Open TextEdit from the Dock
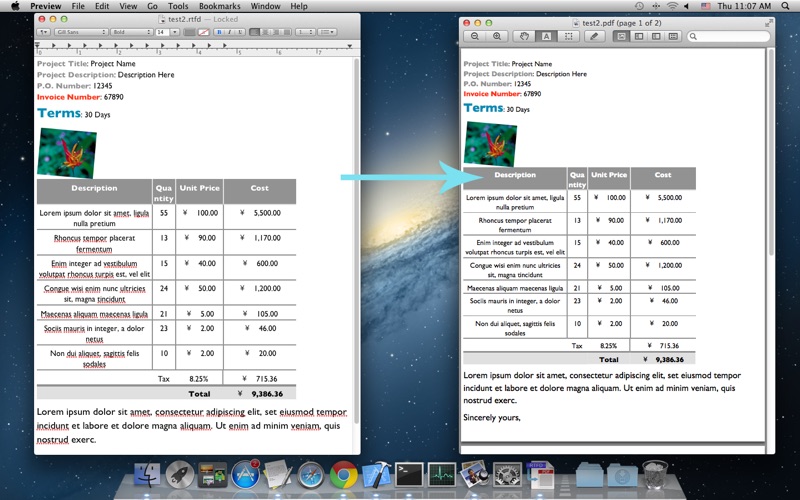Image resolution: width=800 pixels, height=500 pixels. tap(278, 474)
